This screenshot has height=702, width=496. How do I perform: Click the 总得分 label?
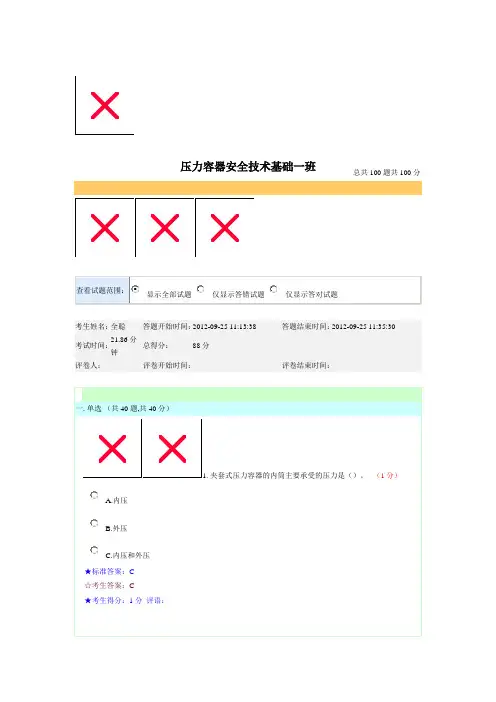click(156, 346)
